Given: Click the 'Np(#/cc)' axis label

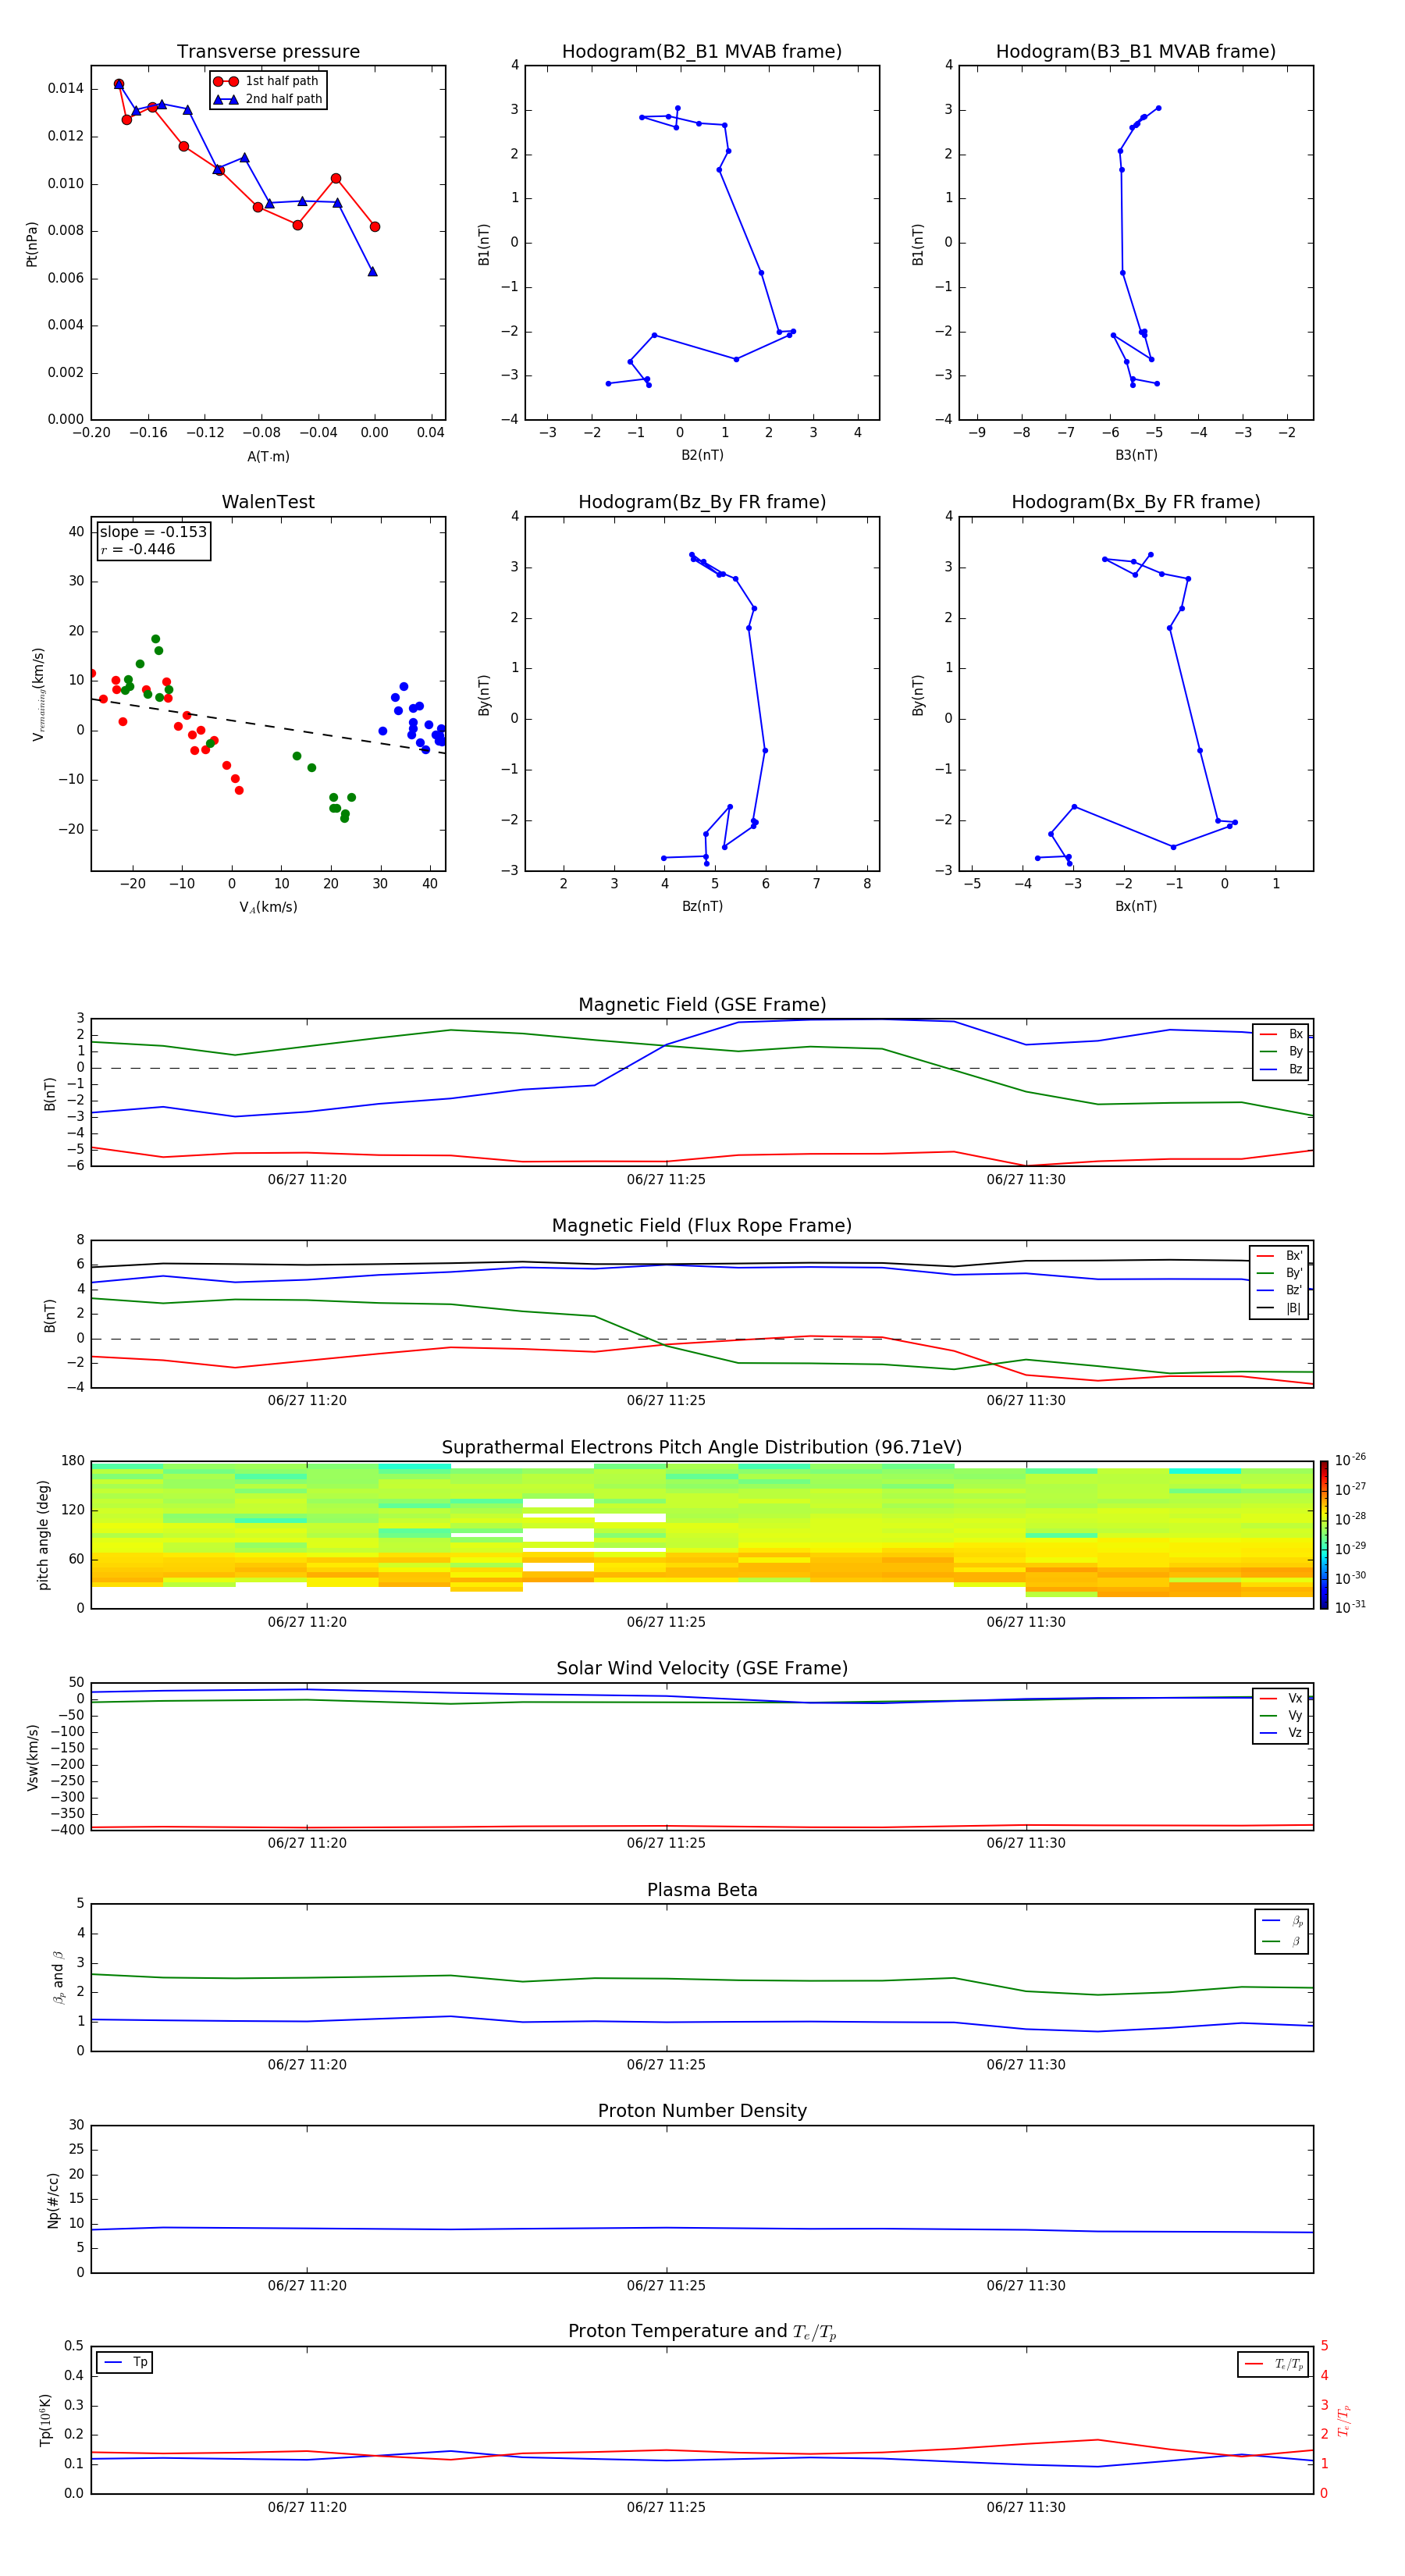Looking at the screenshot, I should coord(53,2200).
